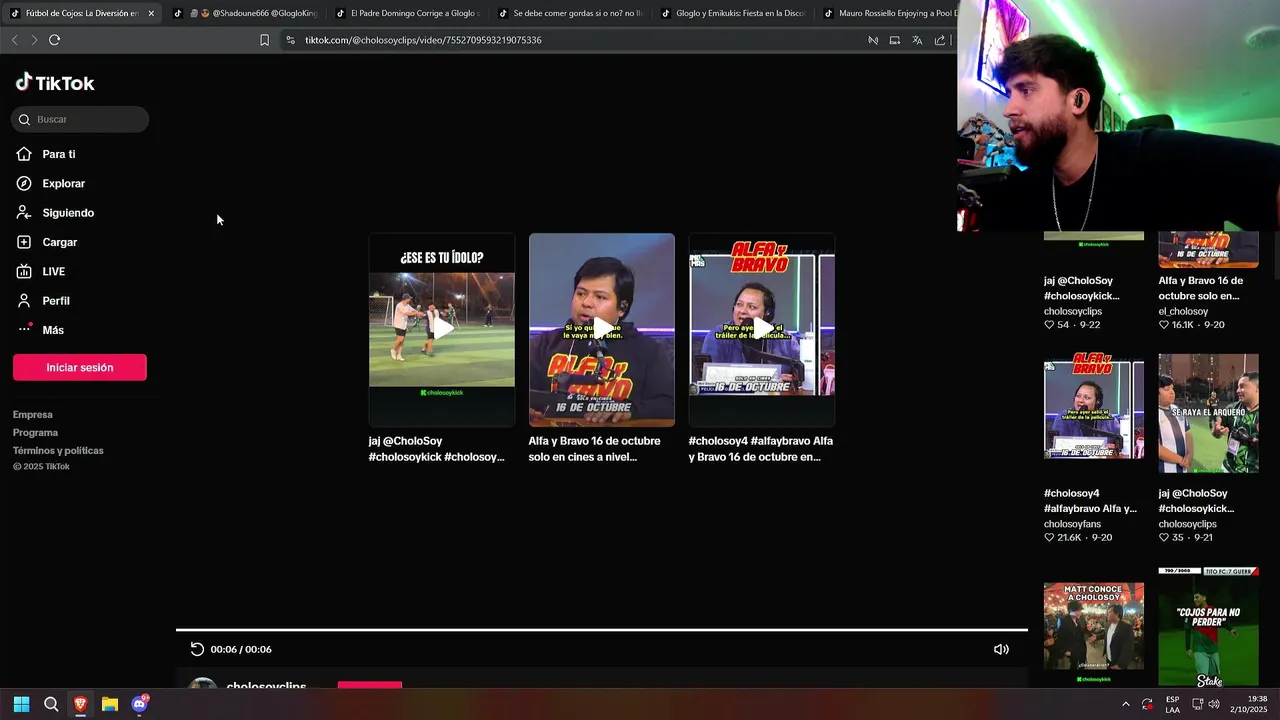Open Términos y políticas link

[58, 450]
